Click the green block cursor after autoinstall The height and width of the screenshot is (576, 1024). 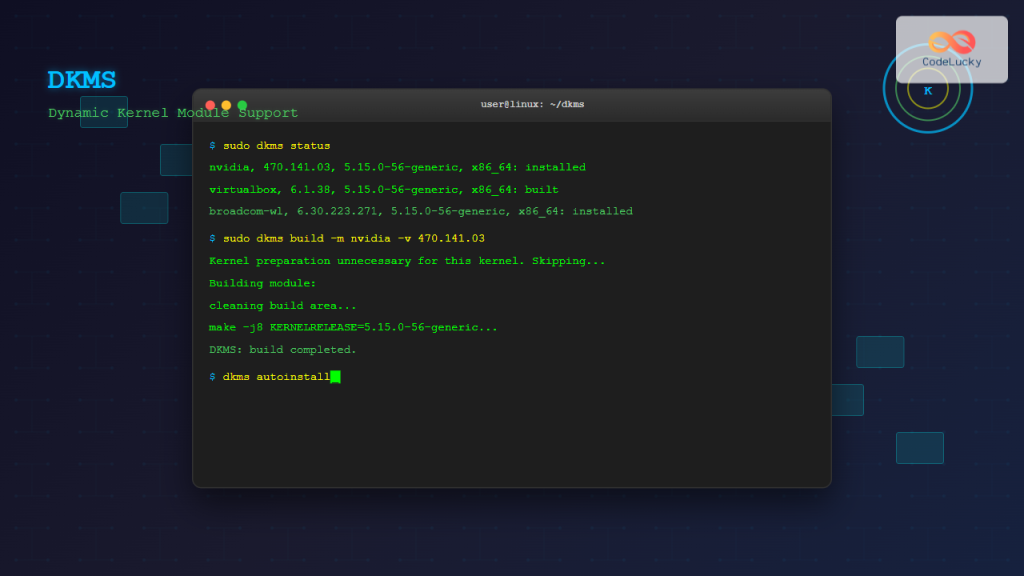pos(337,377)
